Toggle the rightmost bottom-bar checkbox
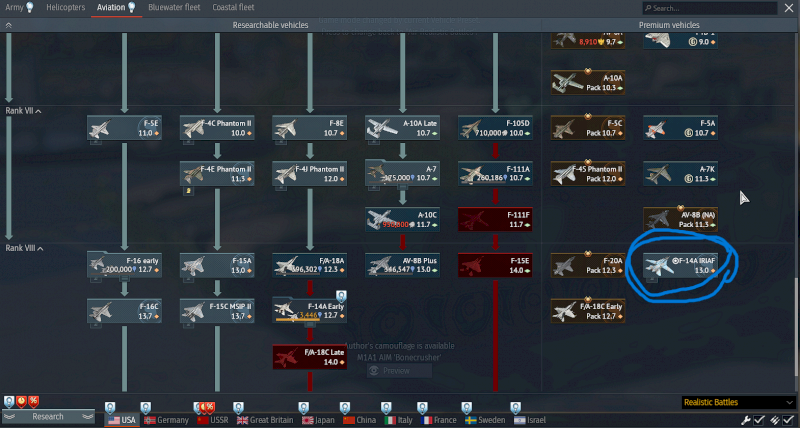 (x=788, y=420)
